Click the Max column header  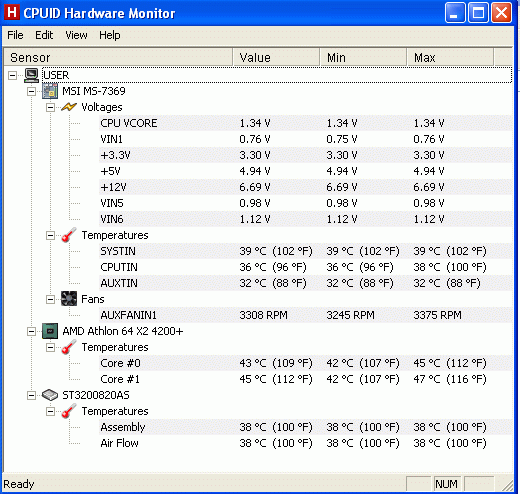(450, 57)
